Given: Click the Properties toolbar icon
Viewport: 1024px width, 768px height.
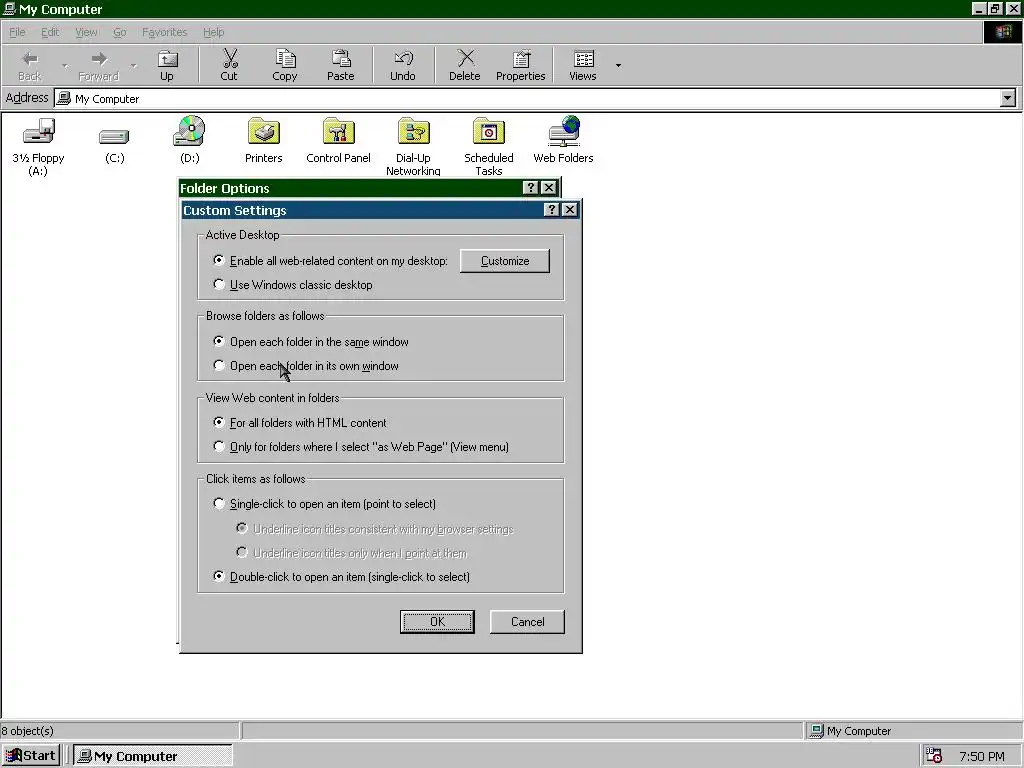Looking at the screenshot, I should (x=520, y=65).
